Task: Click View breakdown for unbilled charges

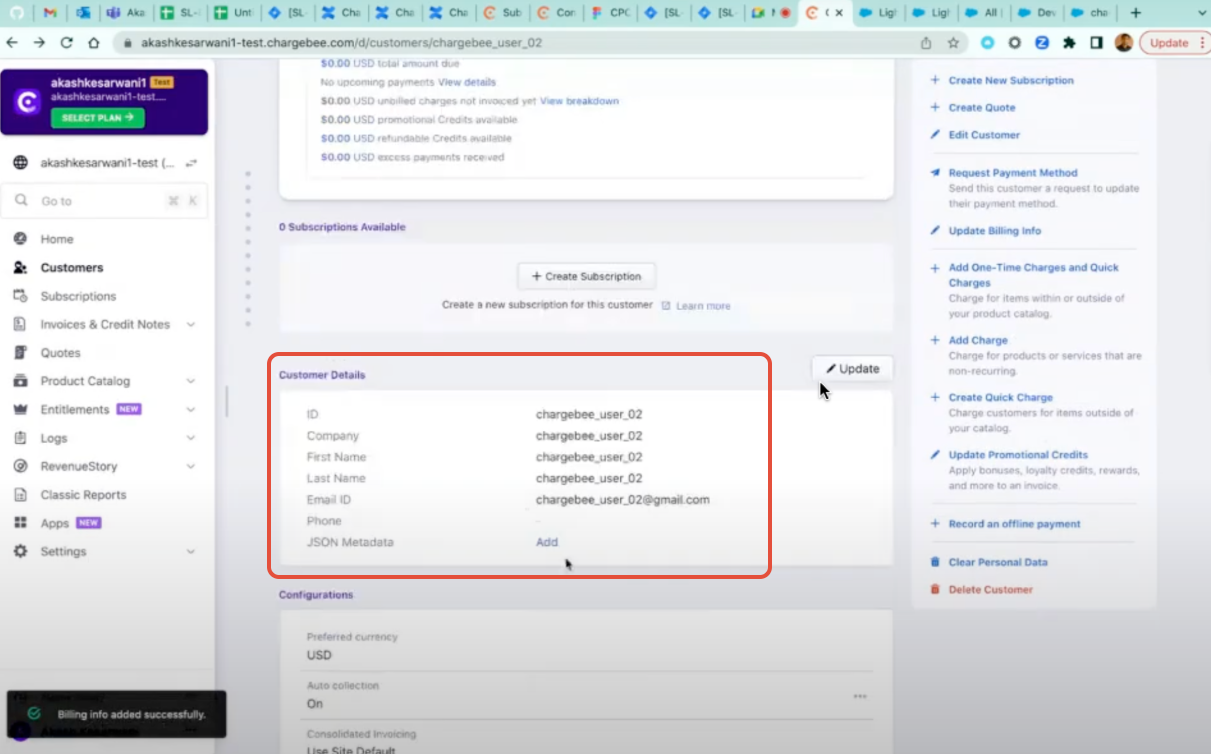Action: point(579,101)
